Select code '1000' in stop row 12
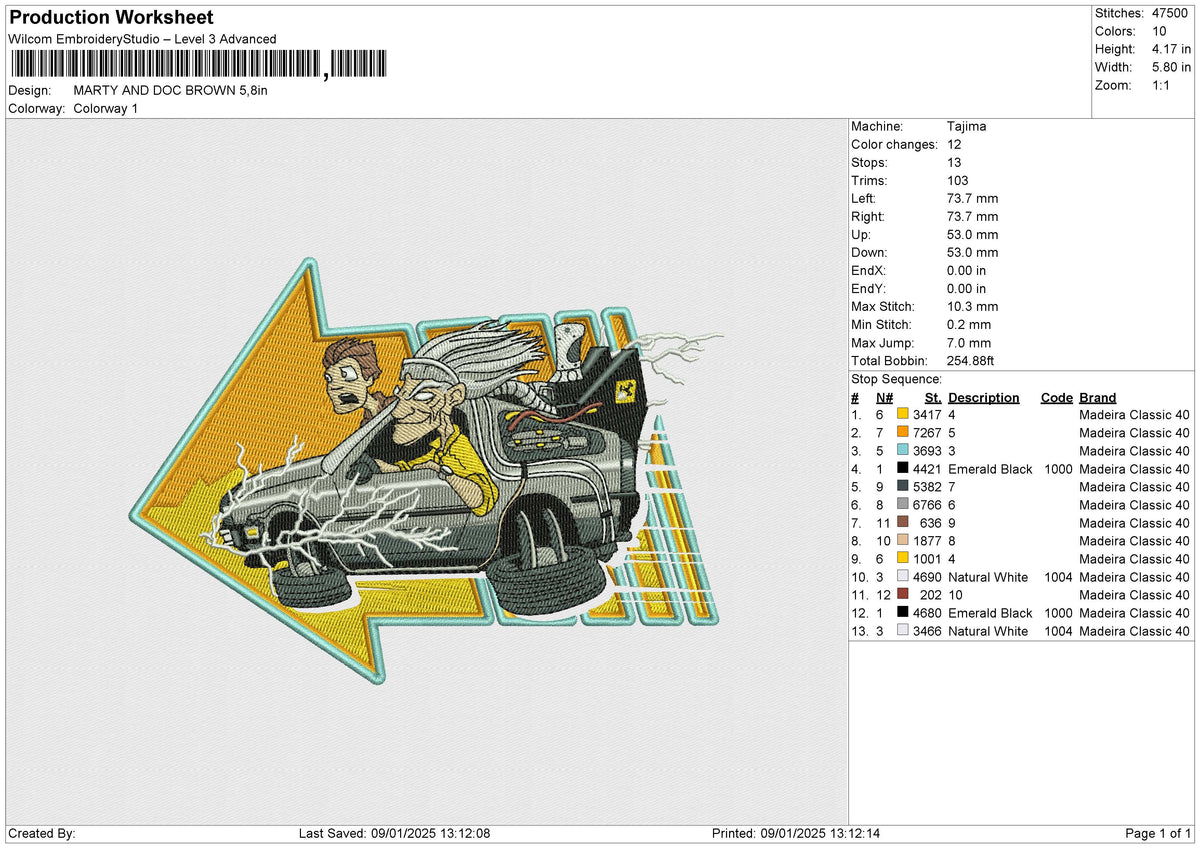This screenshot has width=1200, height=848. pos(1057,612)
